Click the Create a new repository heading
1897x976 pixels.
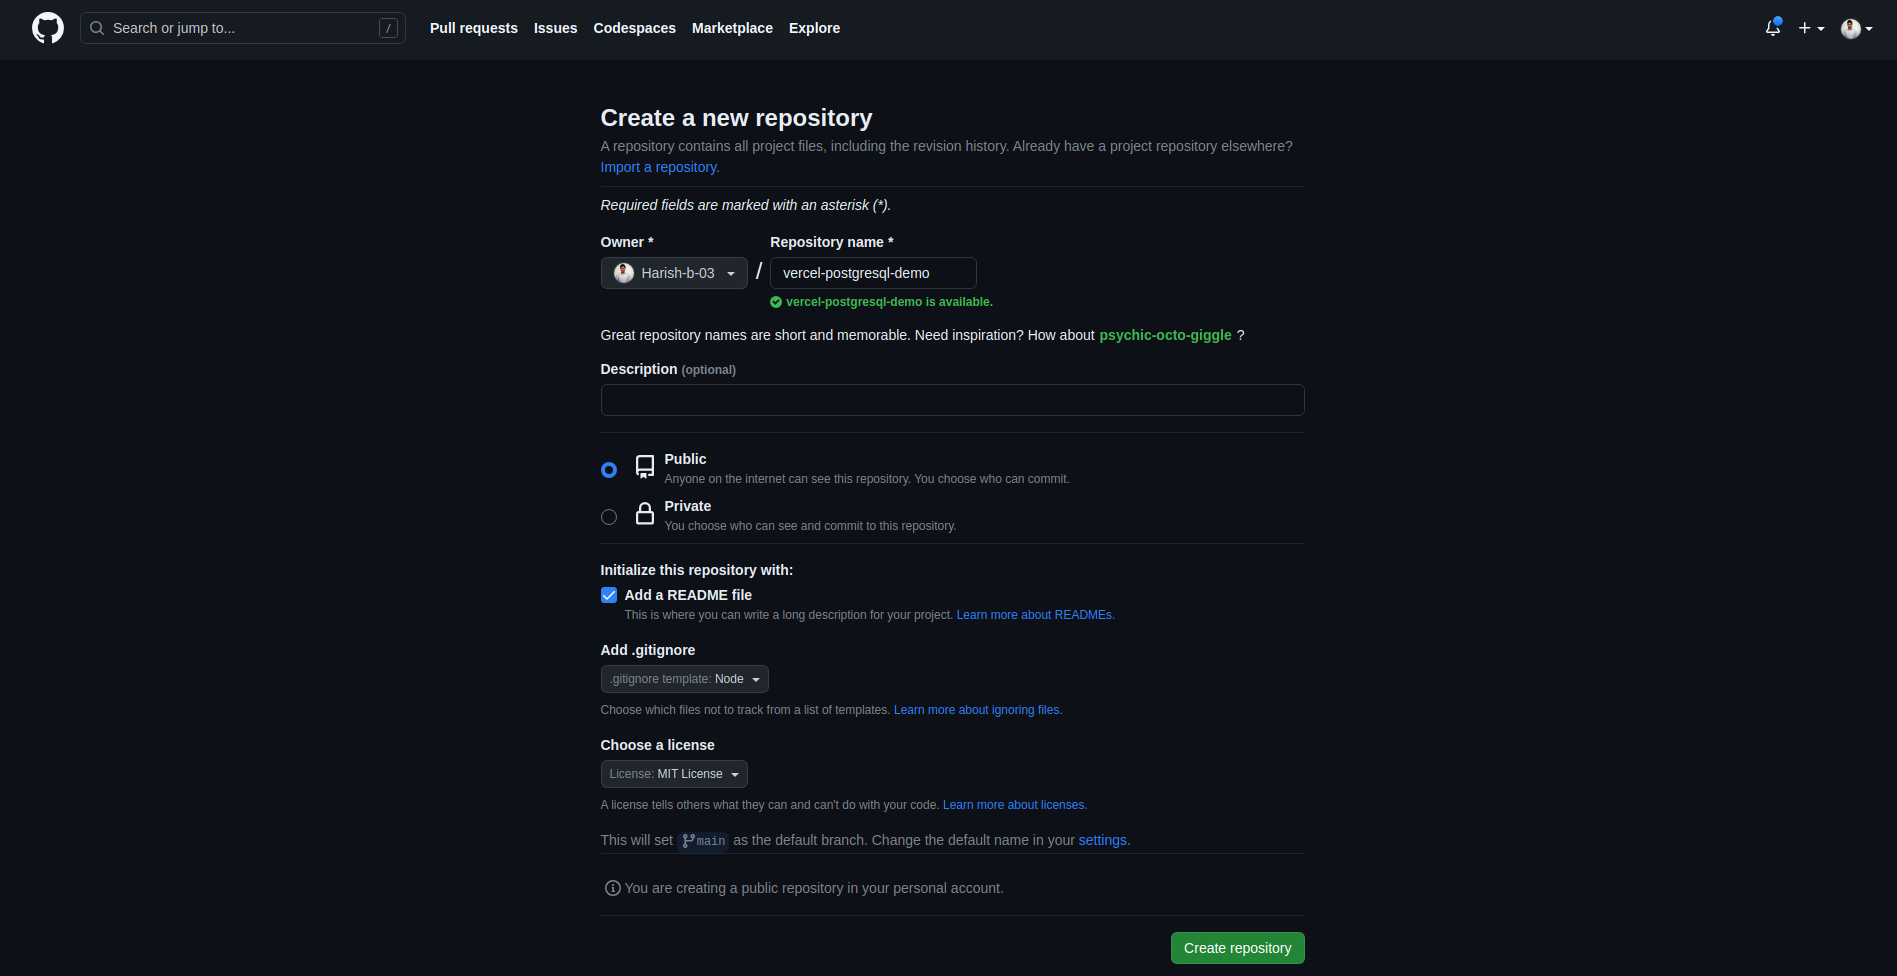(737, 118)
